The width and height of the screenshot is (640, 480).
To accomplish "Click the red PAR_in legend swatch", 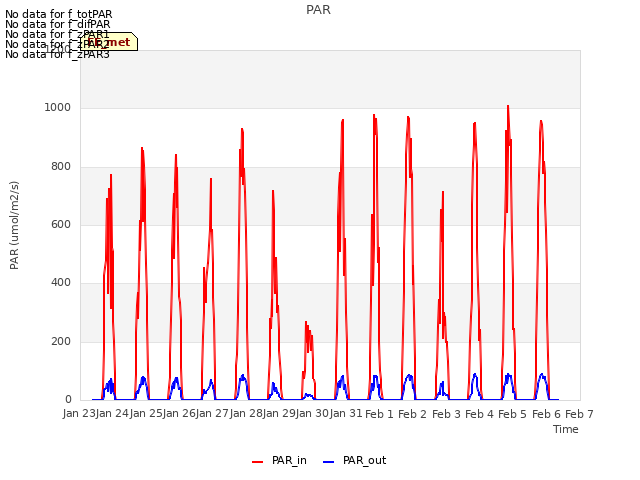I will click(x=258, y=462).
